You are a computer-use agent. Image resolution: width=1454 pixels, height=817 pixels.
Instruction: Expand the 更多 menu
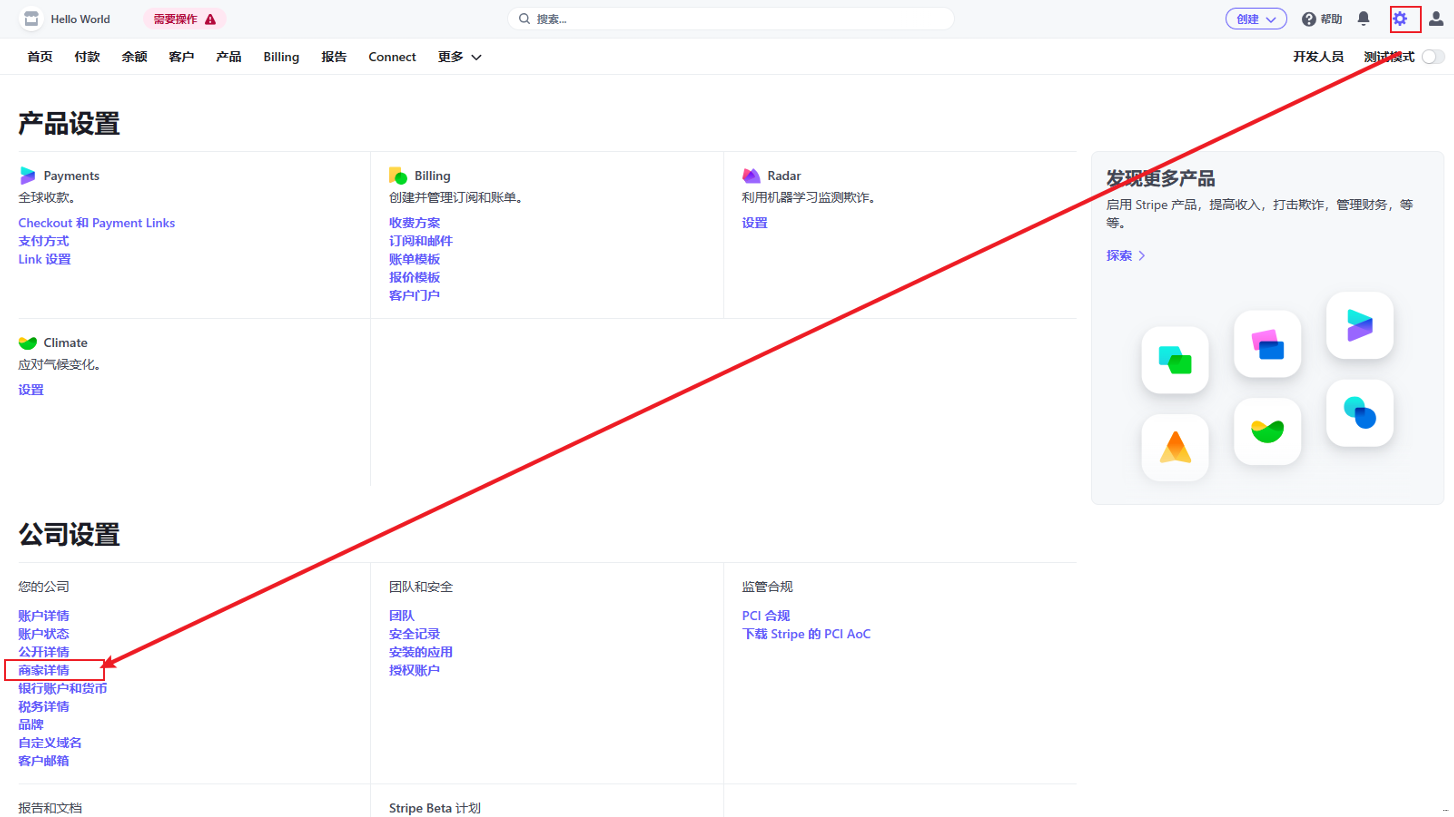[x=459, y=57]
